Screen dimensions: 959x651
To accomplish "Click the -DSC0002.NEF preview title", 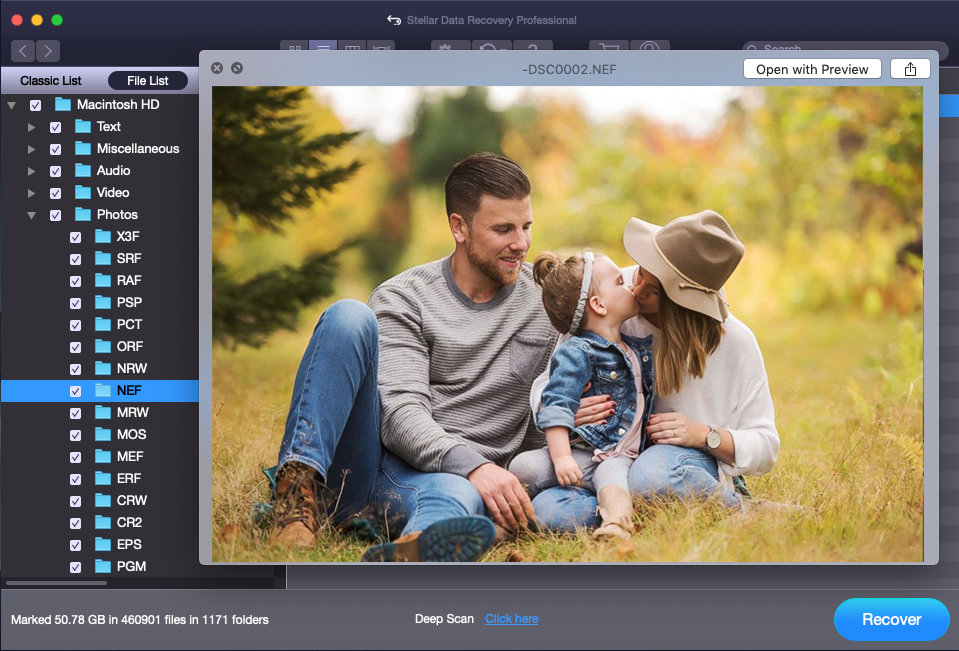I will coord(569,70).
